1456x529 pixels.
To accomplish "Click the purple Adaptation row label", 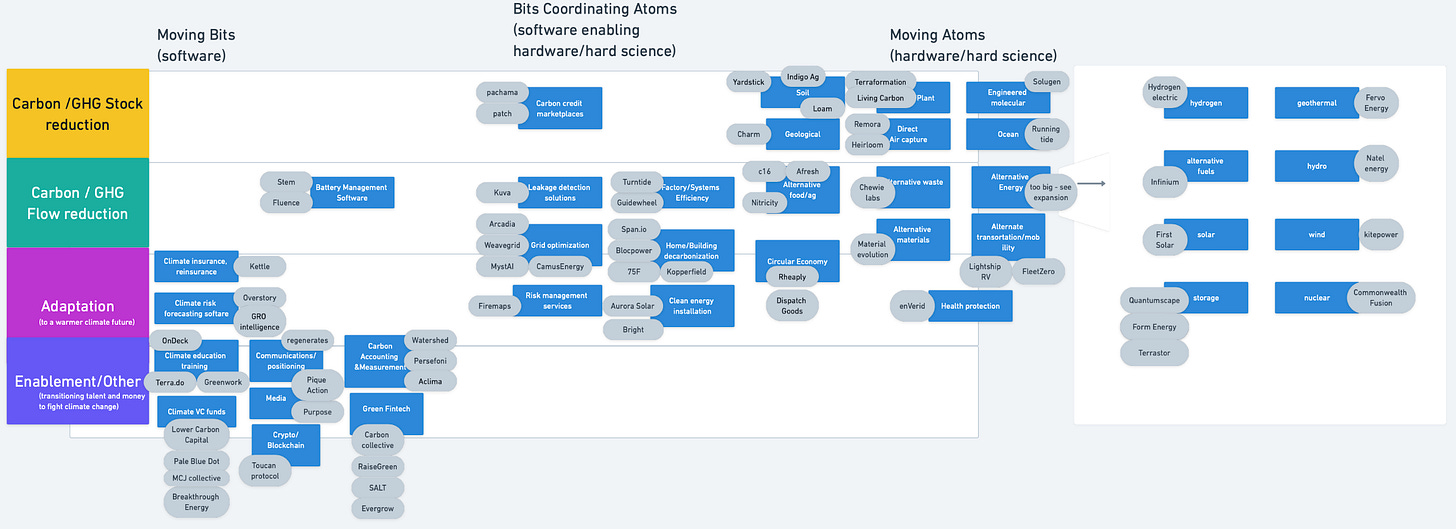I will pos(77,293).
